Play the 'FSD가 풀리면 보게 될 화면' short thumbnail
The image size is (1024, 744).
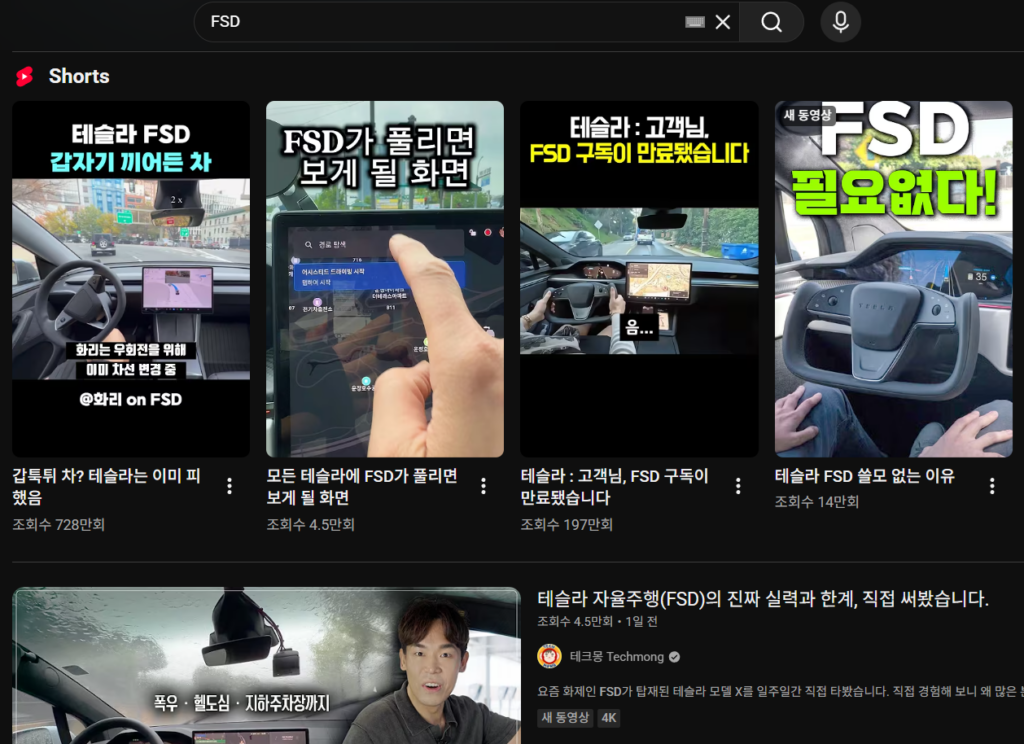(x=385, y=279)
